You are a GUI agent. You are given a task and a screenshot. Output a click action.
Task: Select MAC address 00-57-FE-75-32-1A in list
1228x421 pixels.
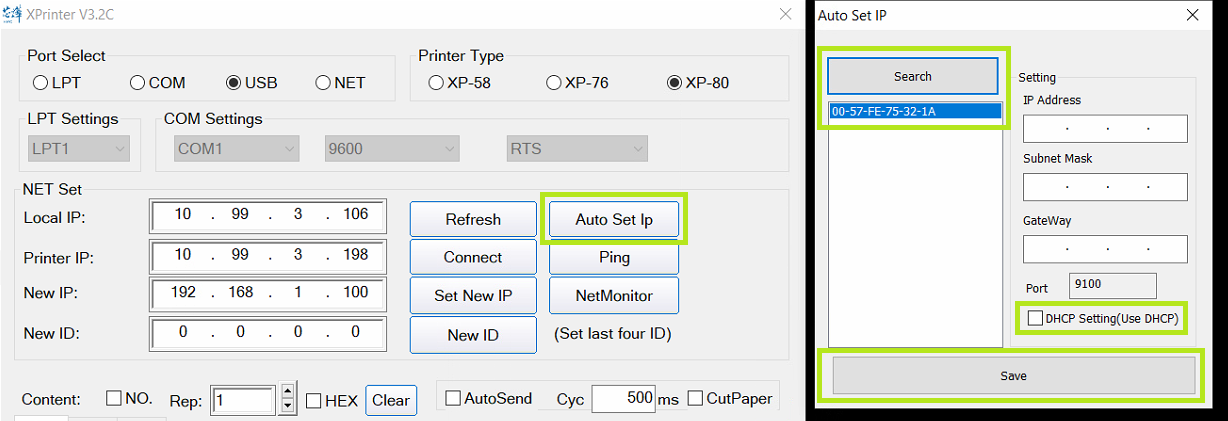coord(915,111)
